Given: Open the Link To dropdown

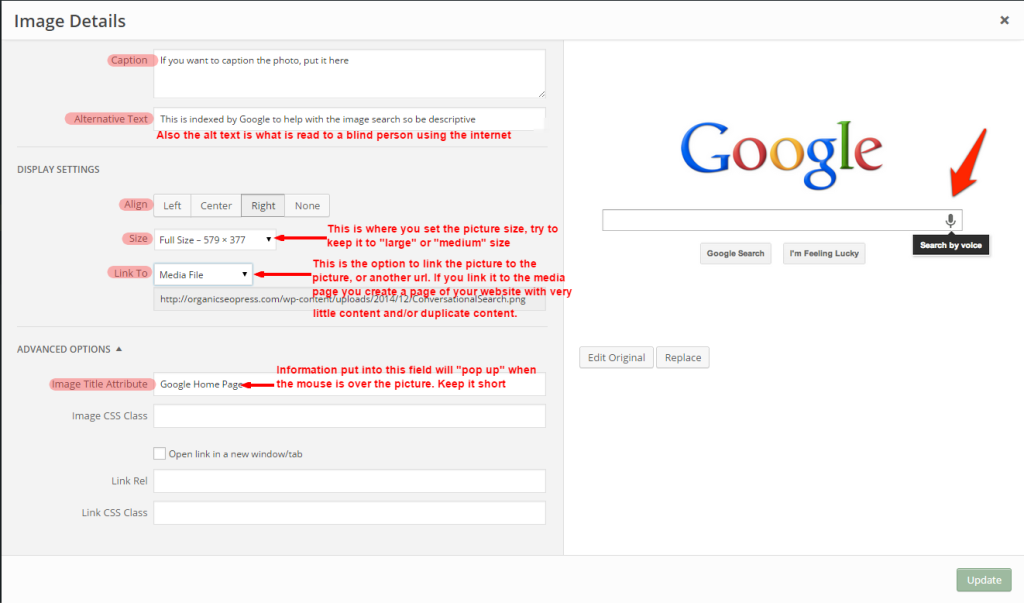Looking at the screenshot, I should click(203, 274).
